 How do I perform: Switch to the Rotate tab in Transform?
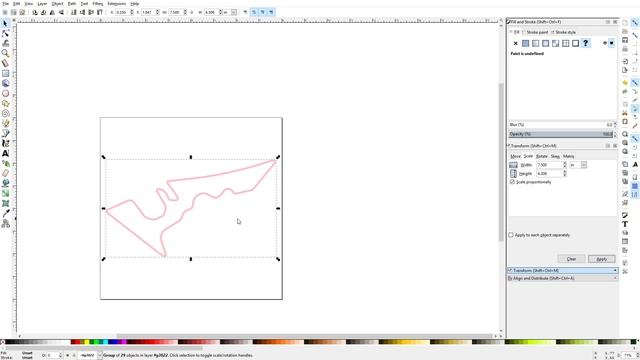click(x=542, y=156)
